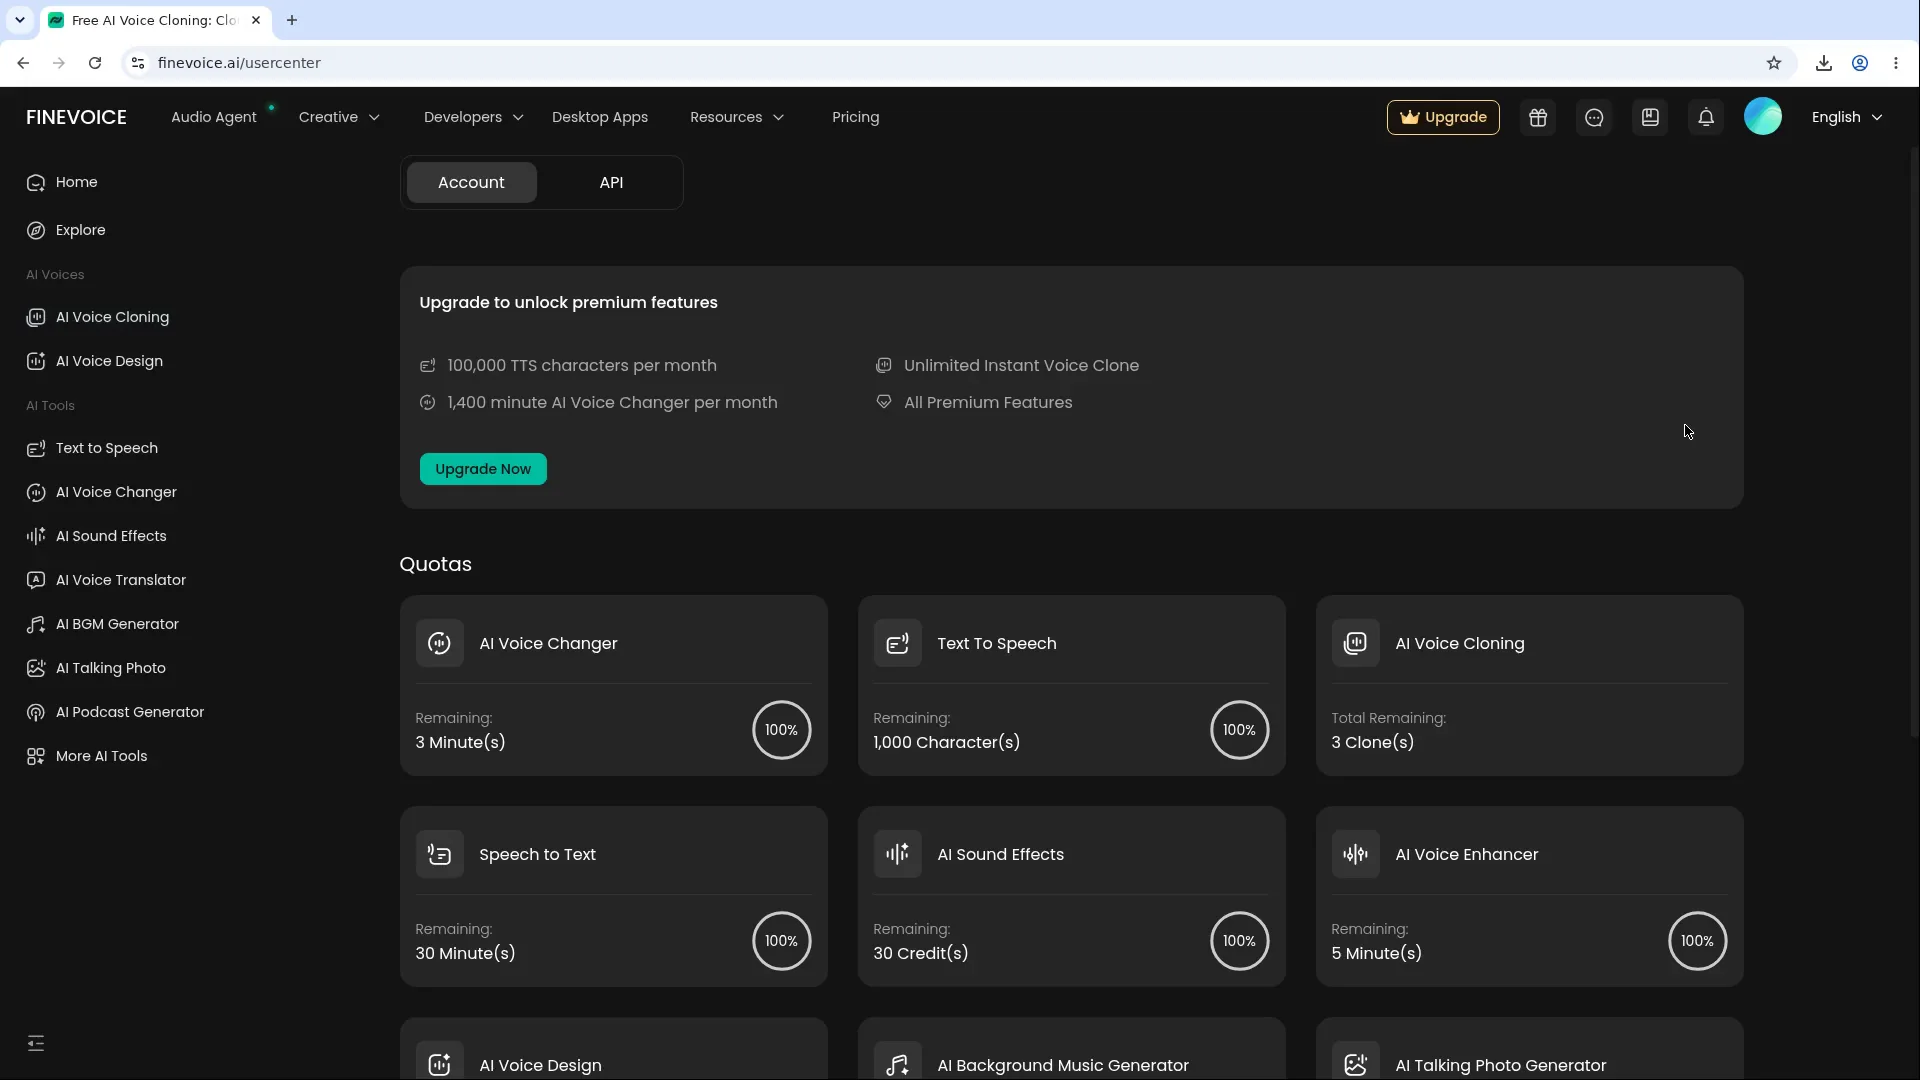
Task: Bookmark this page with the star icon
Action: click(x=1774, y=63)
